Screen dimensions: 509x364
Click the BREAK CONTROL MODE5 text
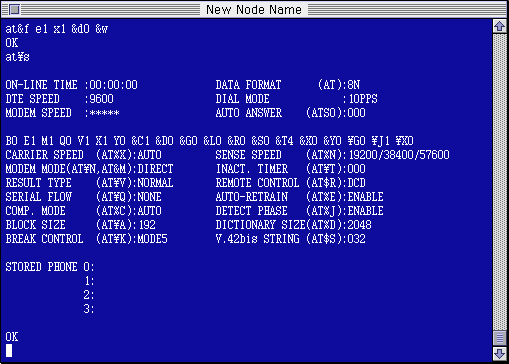tap(152, 239)
